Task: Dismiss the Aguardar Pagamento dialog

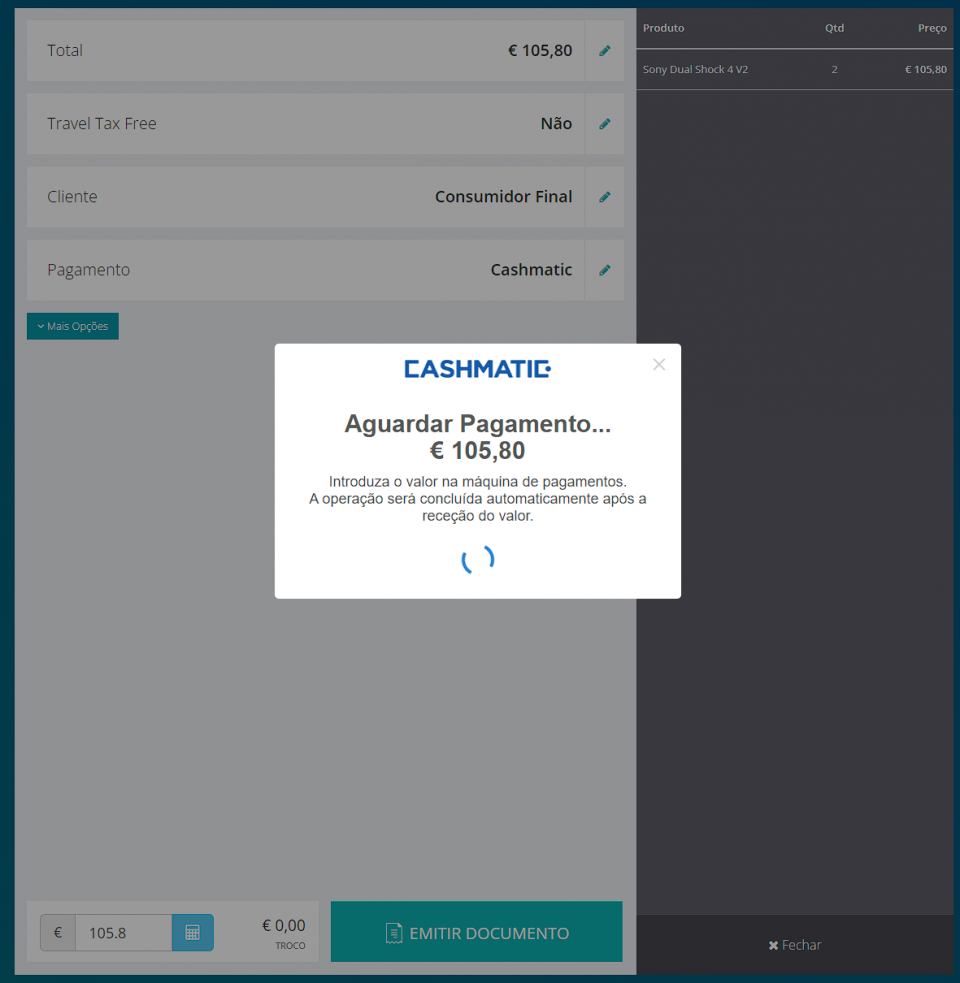Action: (659, 364)
